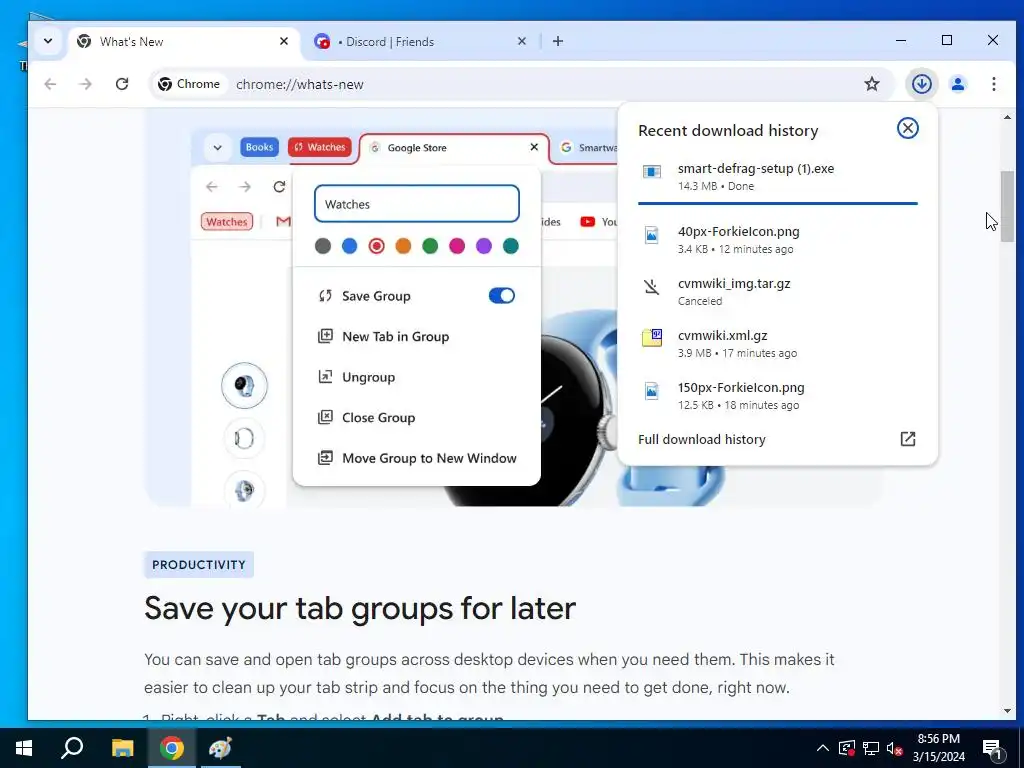Click the PRODUCTIVITY label badge
This screenshot has width=1024, height=768.
(199, 565)
